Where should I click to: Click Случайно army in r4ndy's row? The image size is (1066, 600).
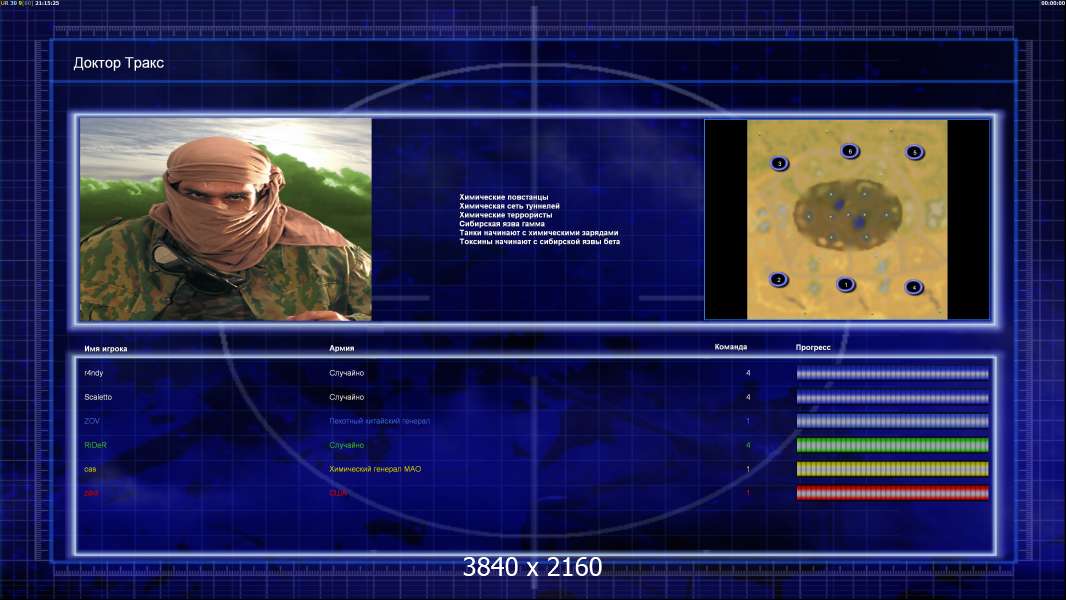347,373
